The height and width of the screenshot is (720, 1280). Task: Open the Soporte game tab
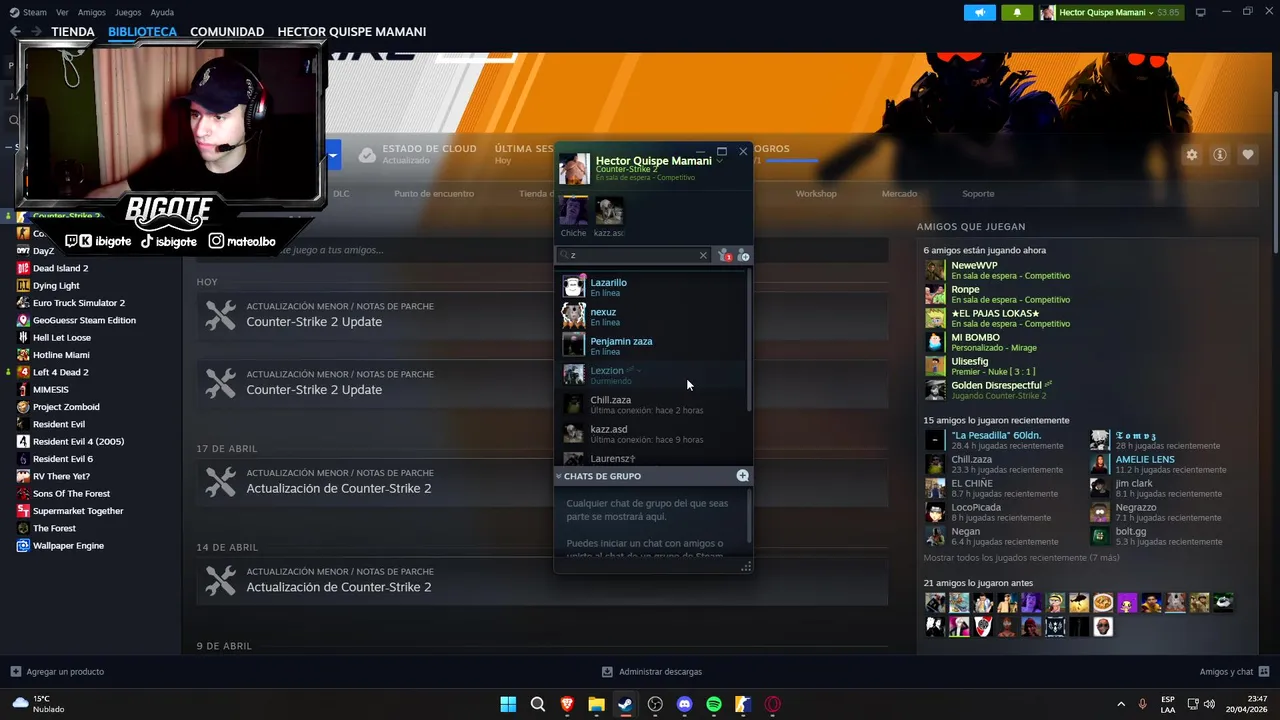coord(978,194)
